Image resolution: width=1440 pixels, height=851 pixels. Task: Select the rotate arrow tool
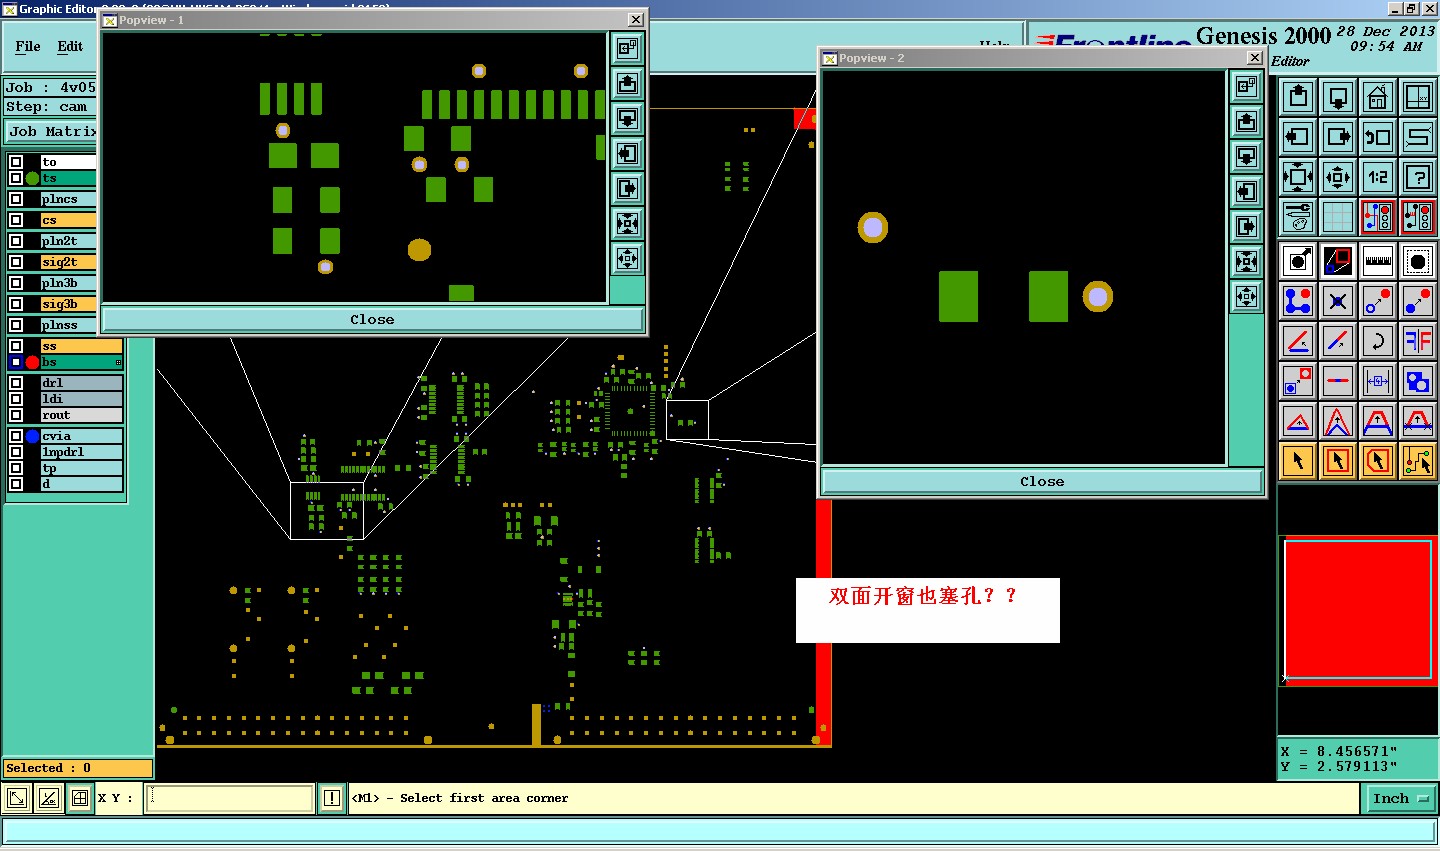(x=1378, y=341)
